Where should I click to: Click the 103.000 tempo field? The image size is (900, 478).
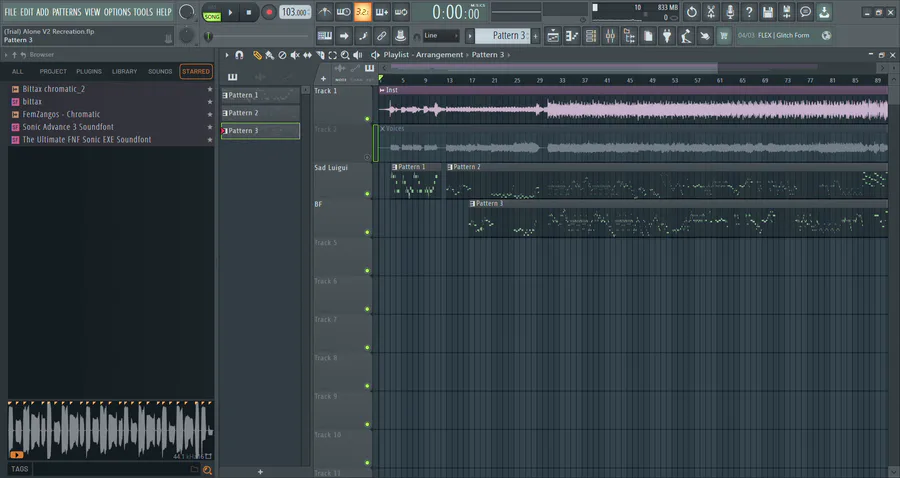(294, 12)
